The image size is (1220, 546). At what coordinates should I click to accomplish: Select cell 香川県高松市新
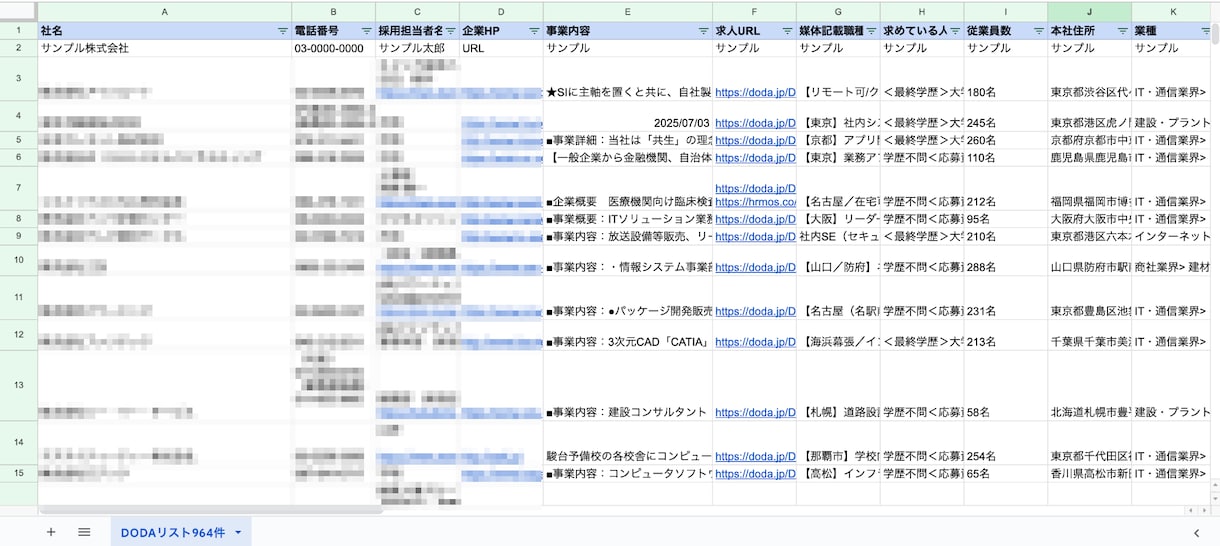tap(1090, 474)
